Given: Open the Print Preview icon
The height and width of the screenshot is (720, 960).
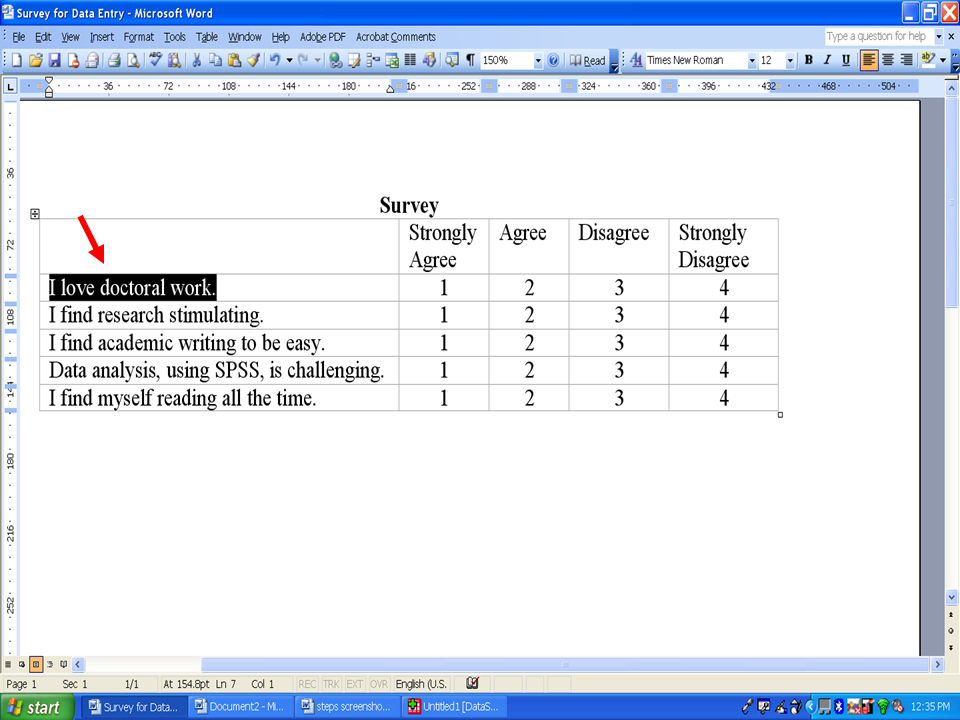Looking at the screenshot, I should 133,61.
